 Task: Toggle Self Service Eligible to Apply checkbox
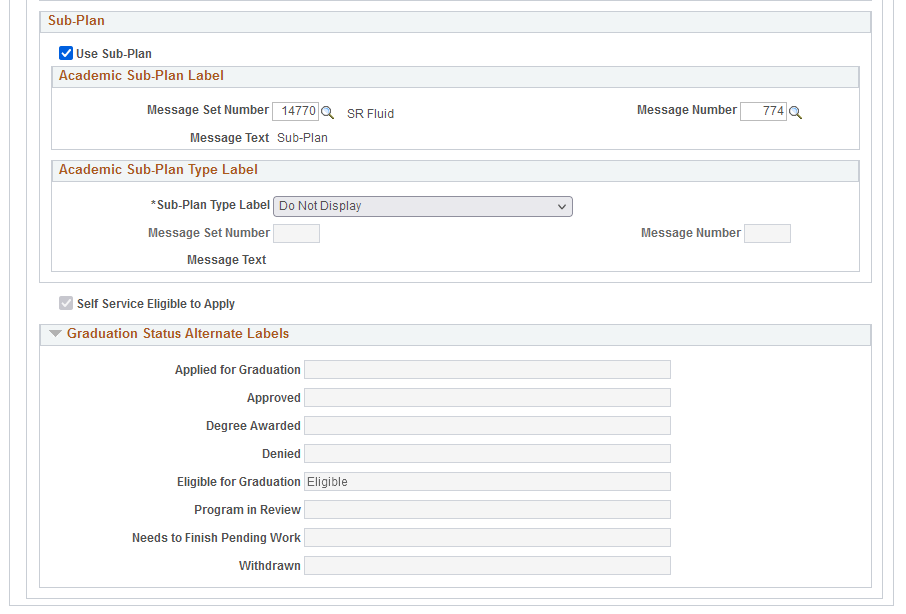[x=66, y=303]
